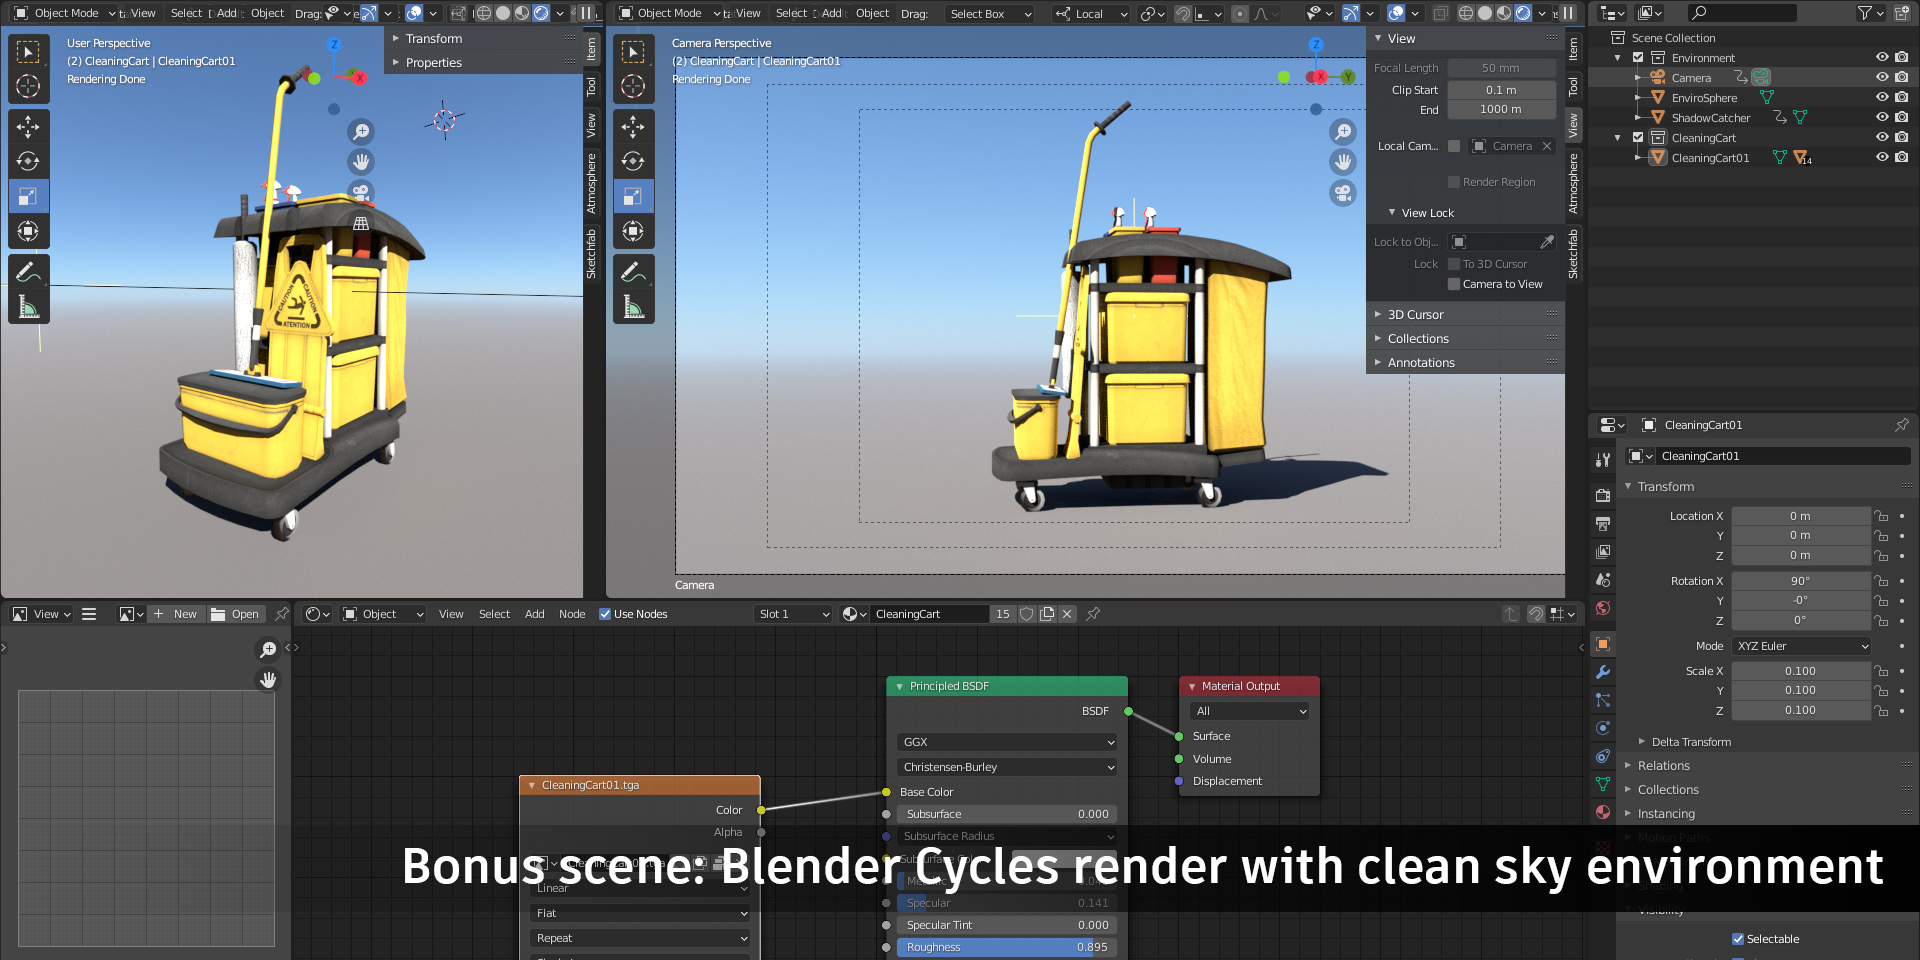Screen dimensions: 1920x960
Task: Open the Repeat extension dropdown
Action: point(640,938)
